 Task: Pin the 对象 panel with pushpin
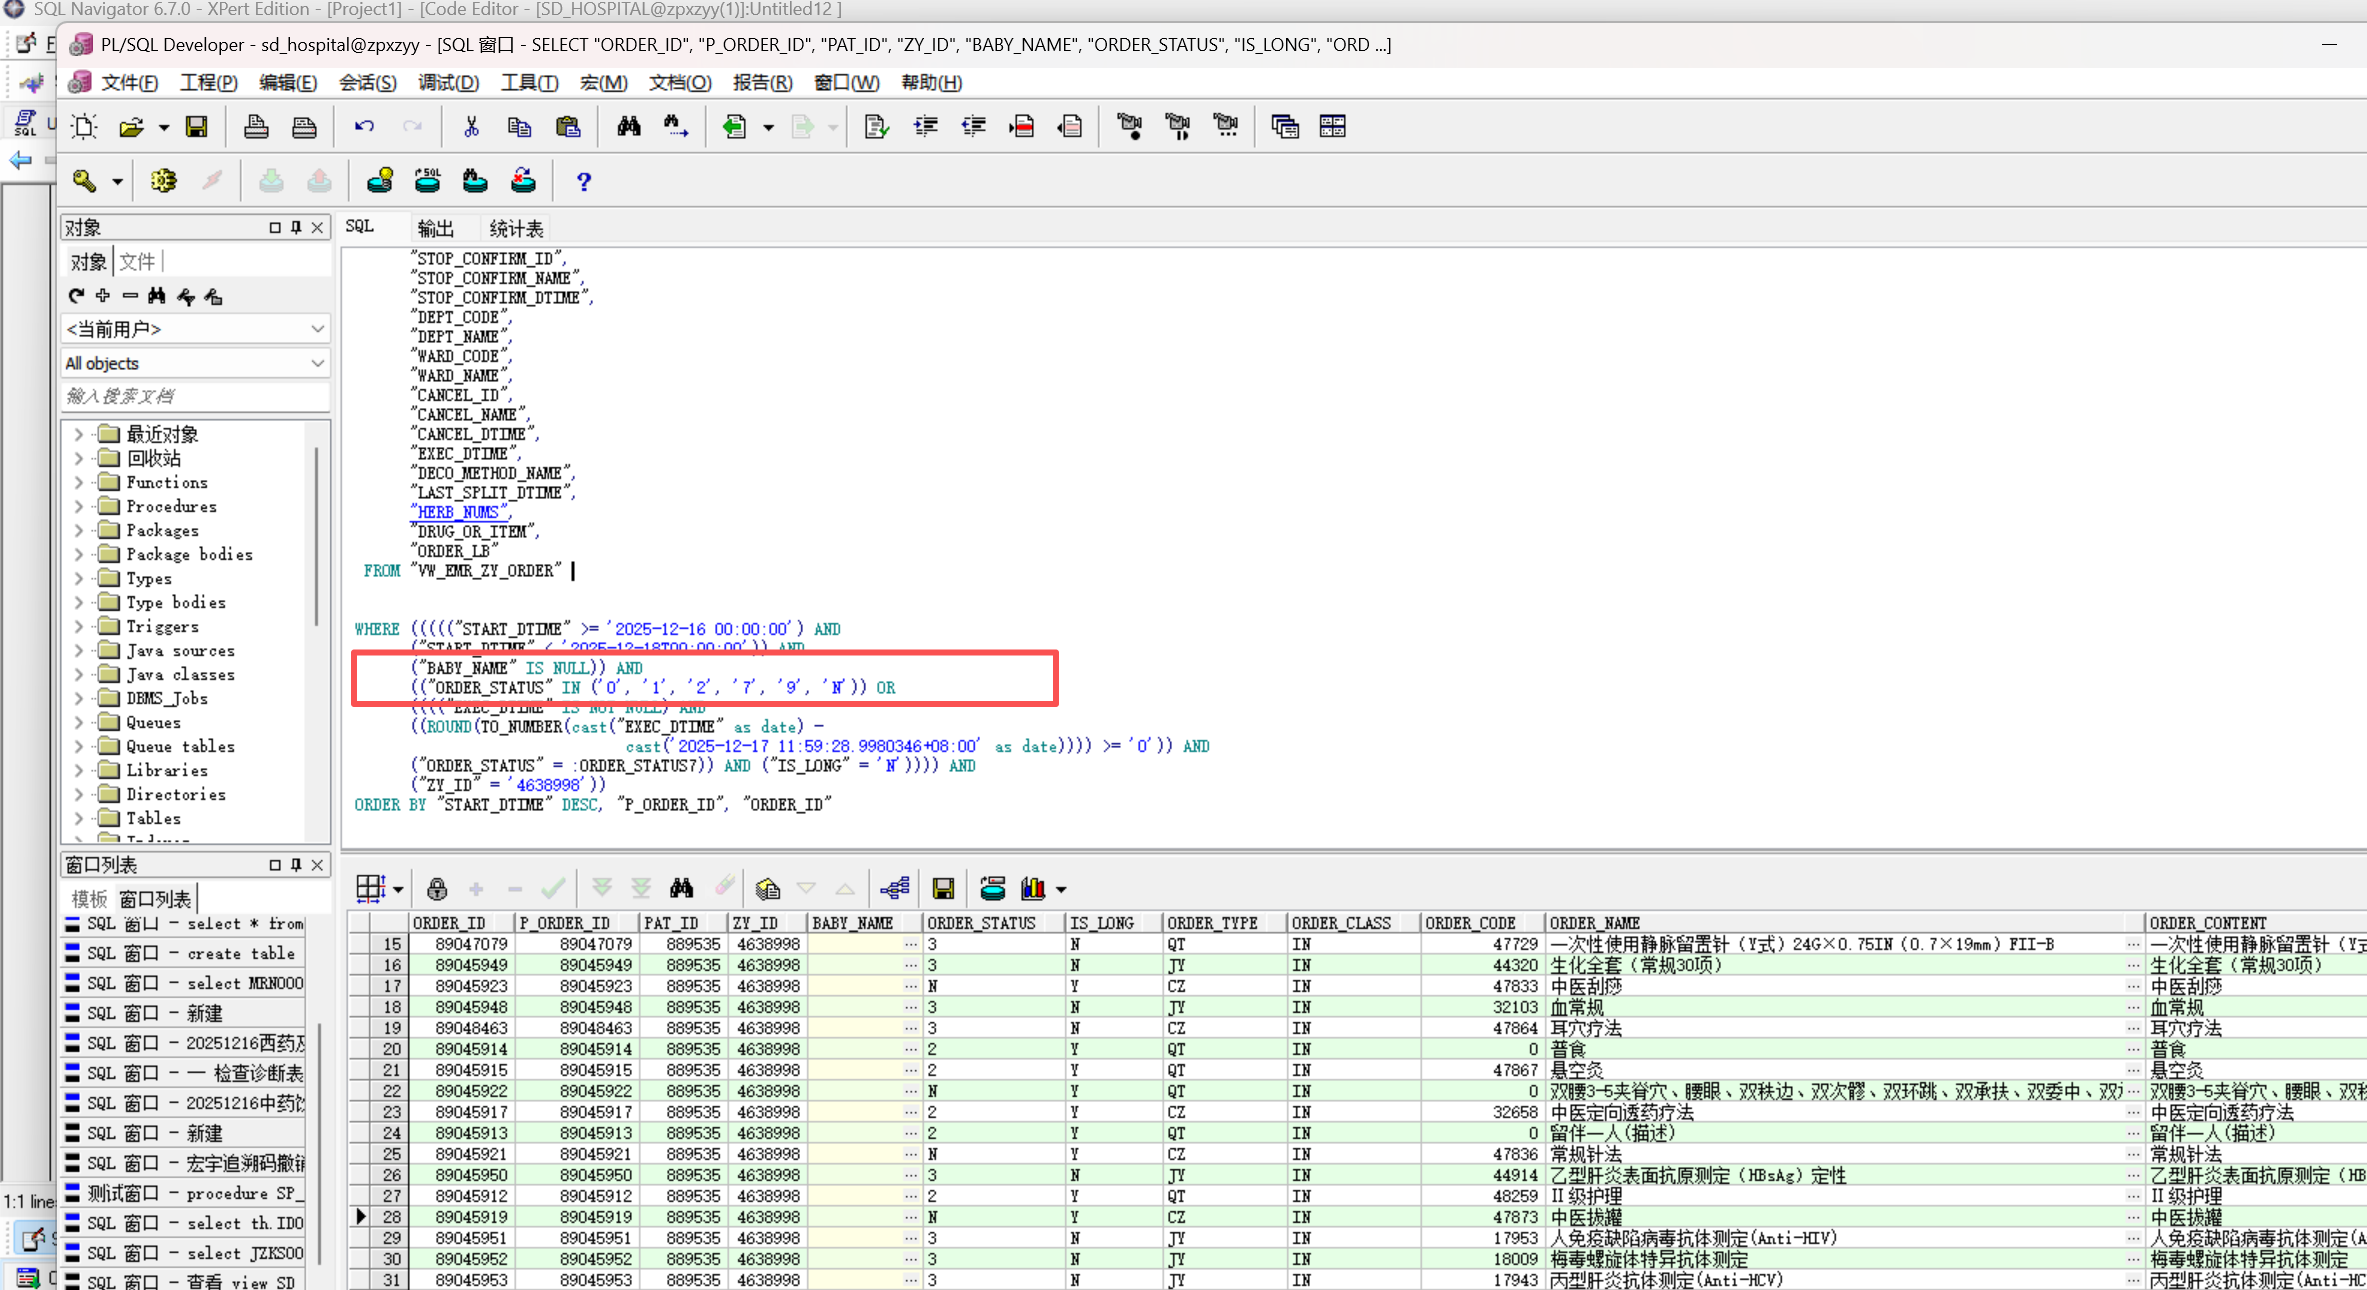pyautogui.click(x=296, y=228)
